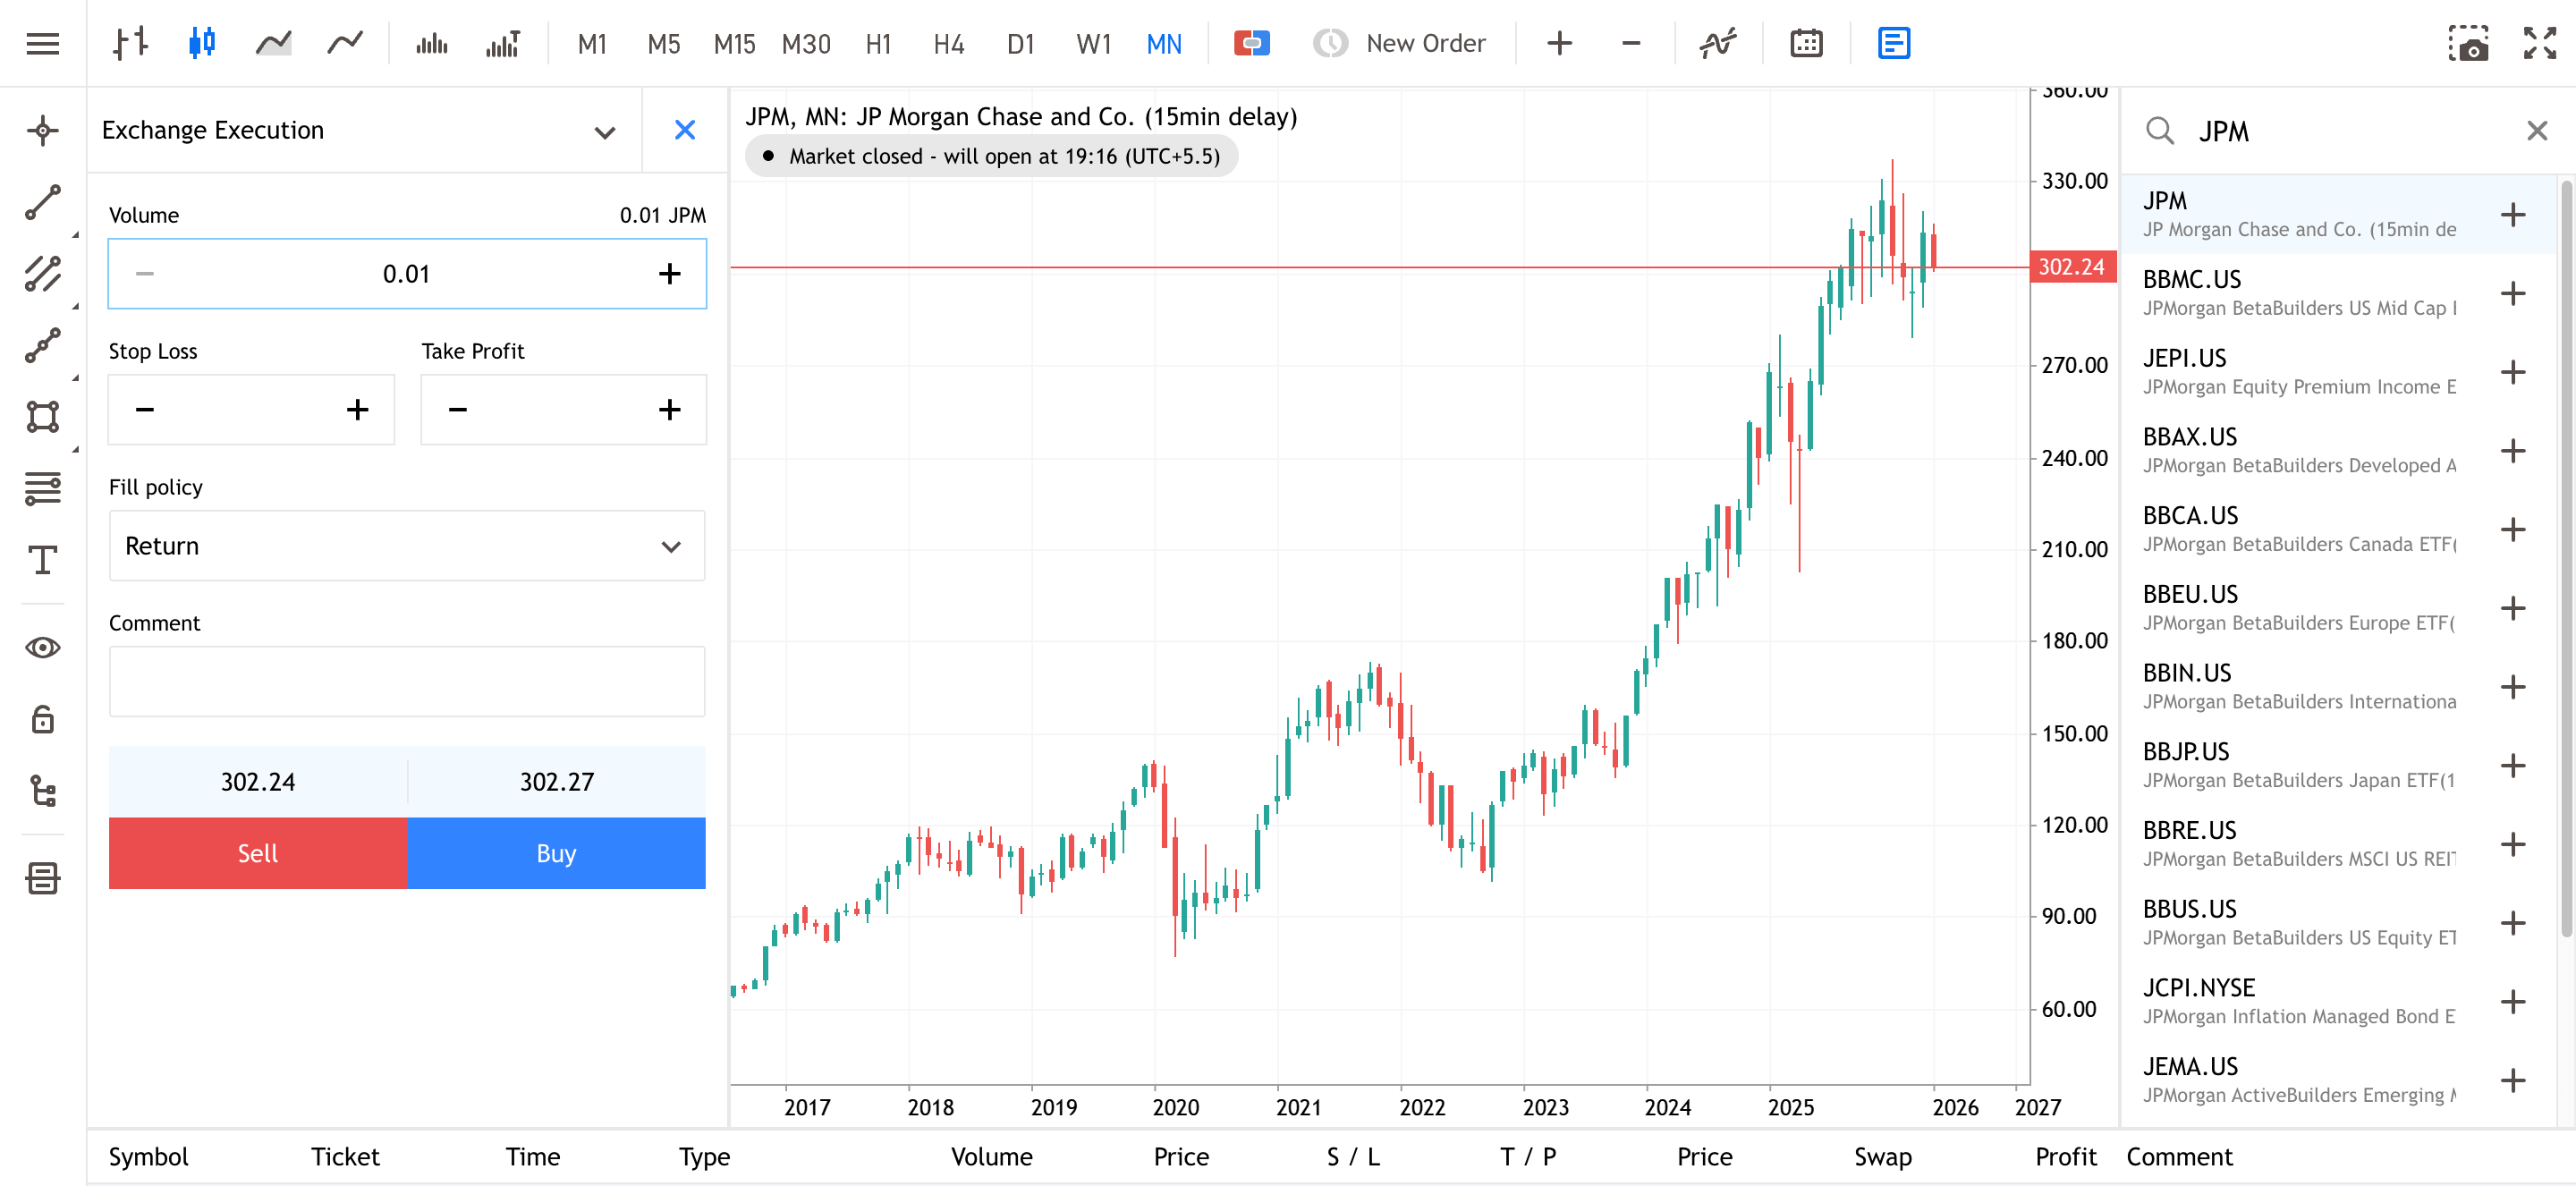2576x1186 pixels.
Task: Switch to W1 timeframe
Action: click(1093, 44)
